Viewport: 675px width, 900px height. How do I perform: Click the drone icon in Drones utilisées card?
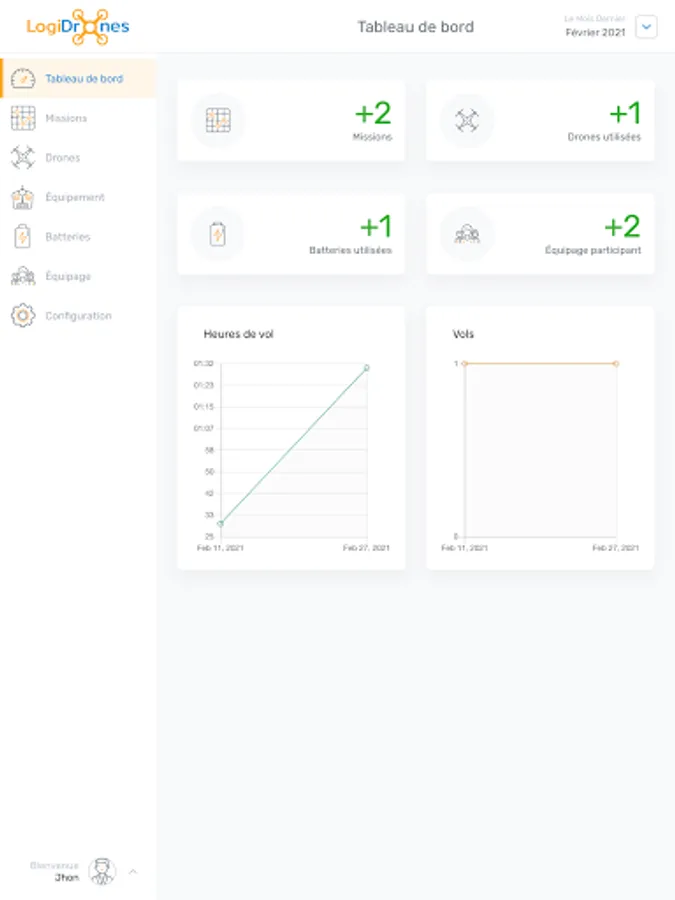467,121
